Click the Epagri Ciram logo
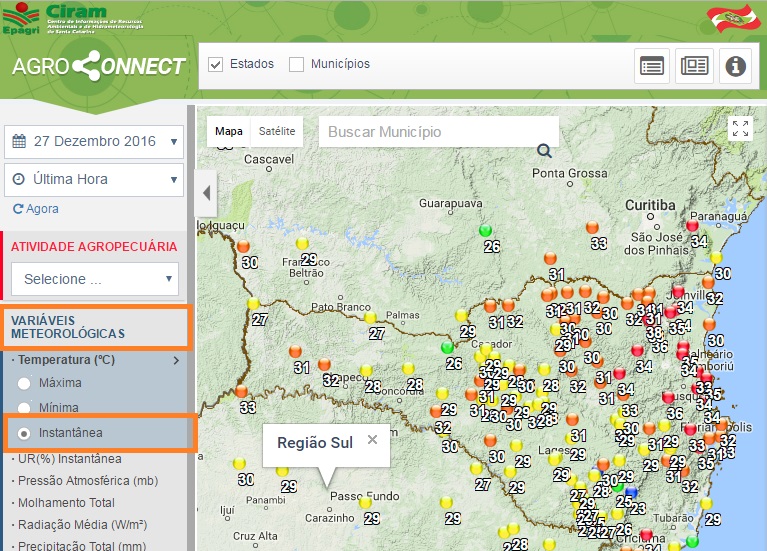Image resolution: width=767 pixels, height=551 pixels. click(x=72, y=19)
